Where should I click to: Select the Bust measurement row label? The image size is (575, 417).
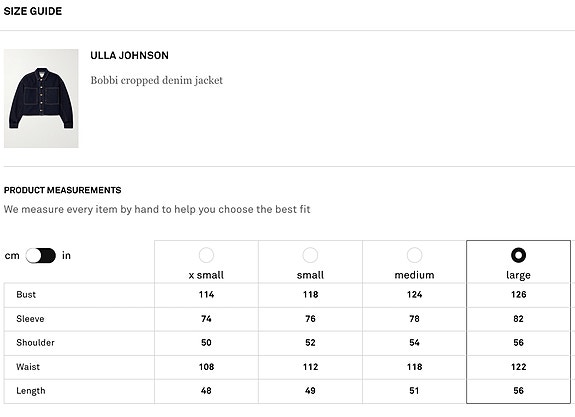[26, 295]
